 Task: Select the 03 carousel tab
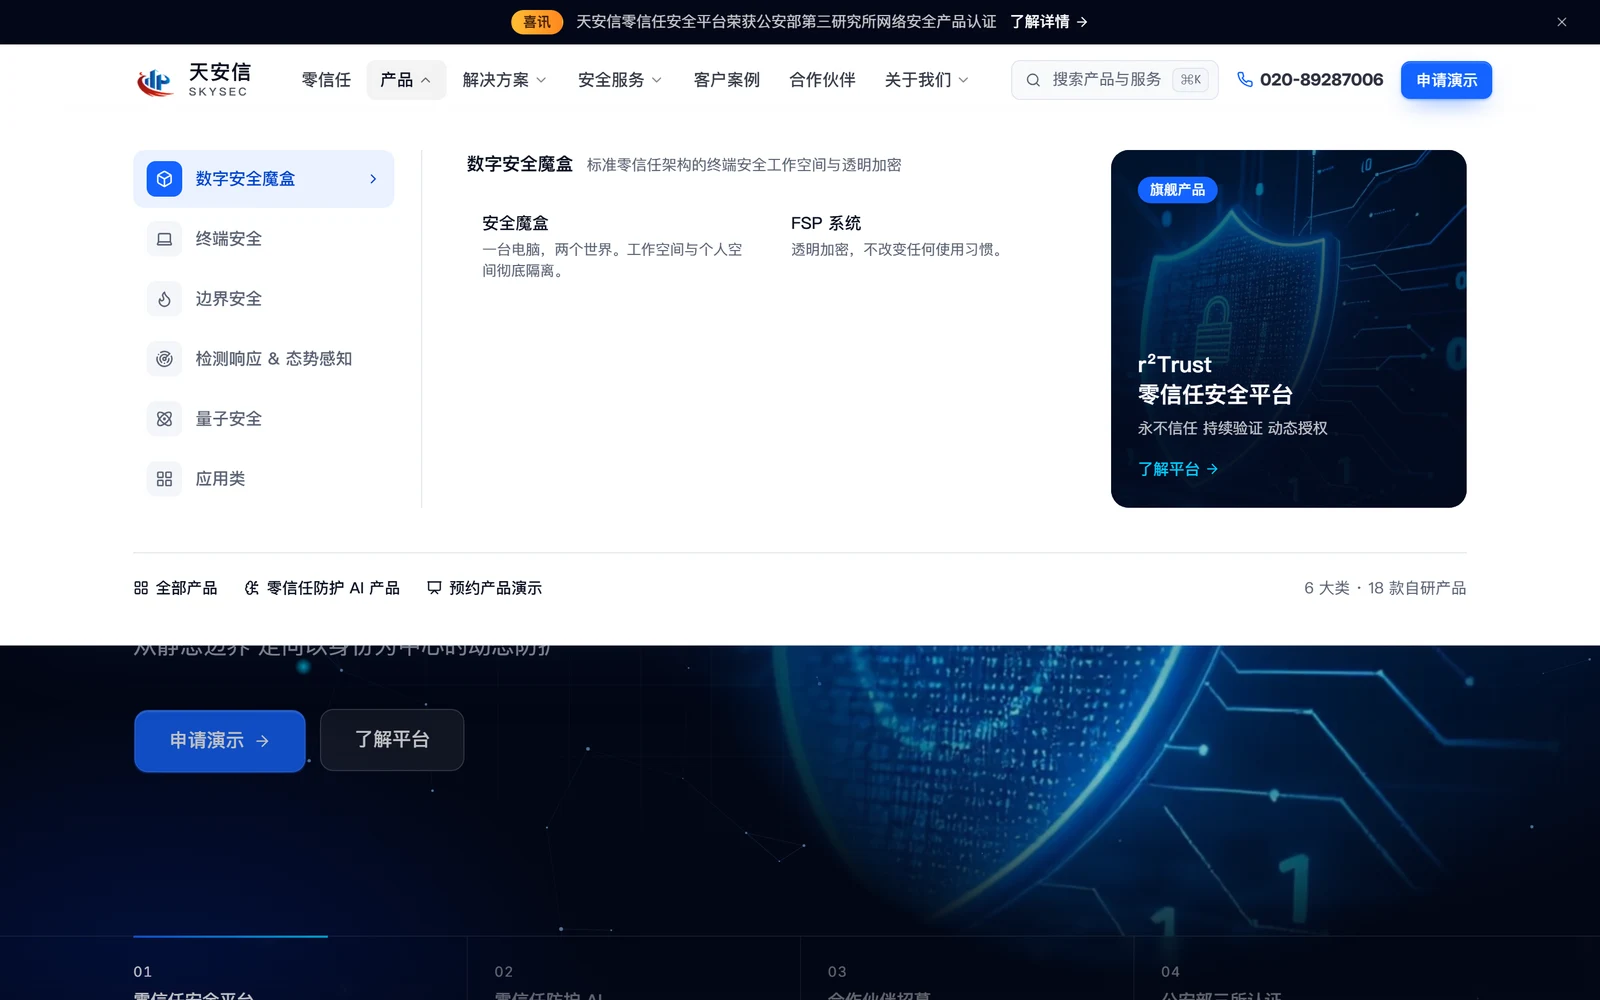pos(967,968)
